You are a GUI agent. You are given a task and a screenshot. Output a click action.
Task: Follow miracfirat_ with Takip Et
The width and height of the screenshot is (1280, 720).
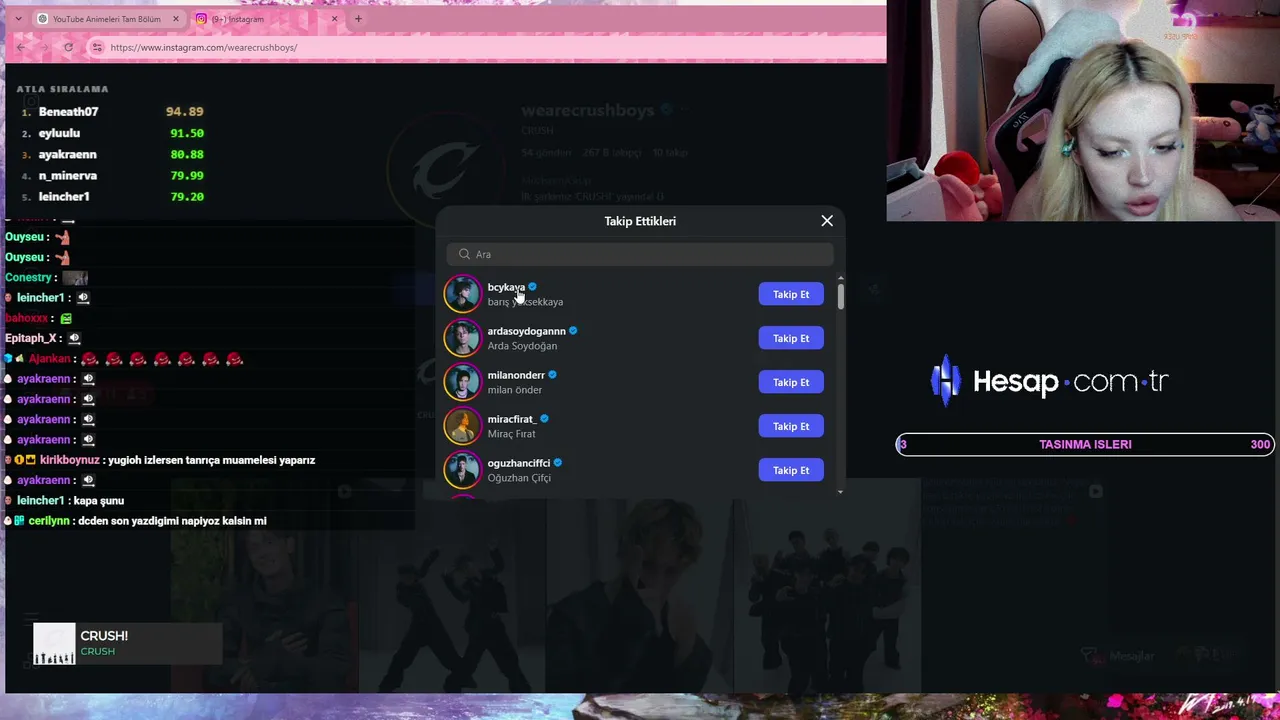coord(791,426)
